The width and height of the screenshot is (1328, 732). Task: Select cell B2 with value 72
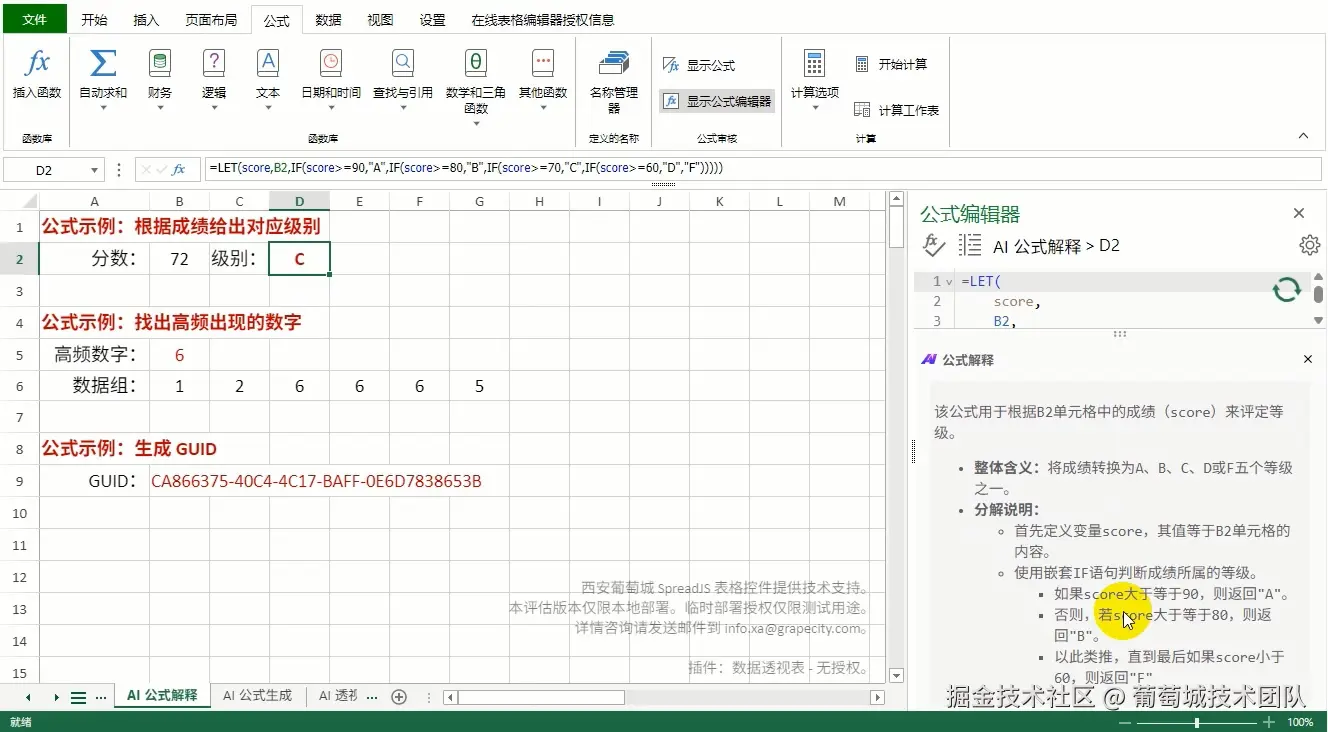[180, 259]
